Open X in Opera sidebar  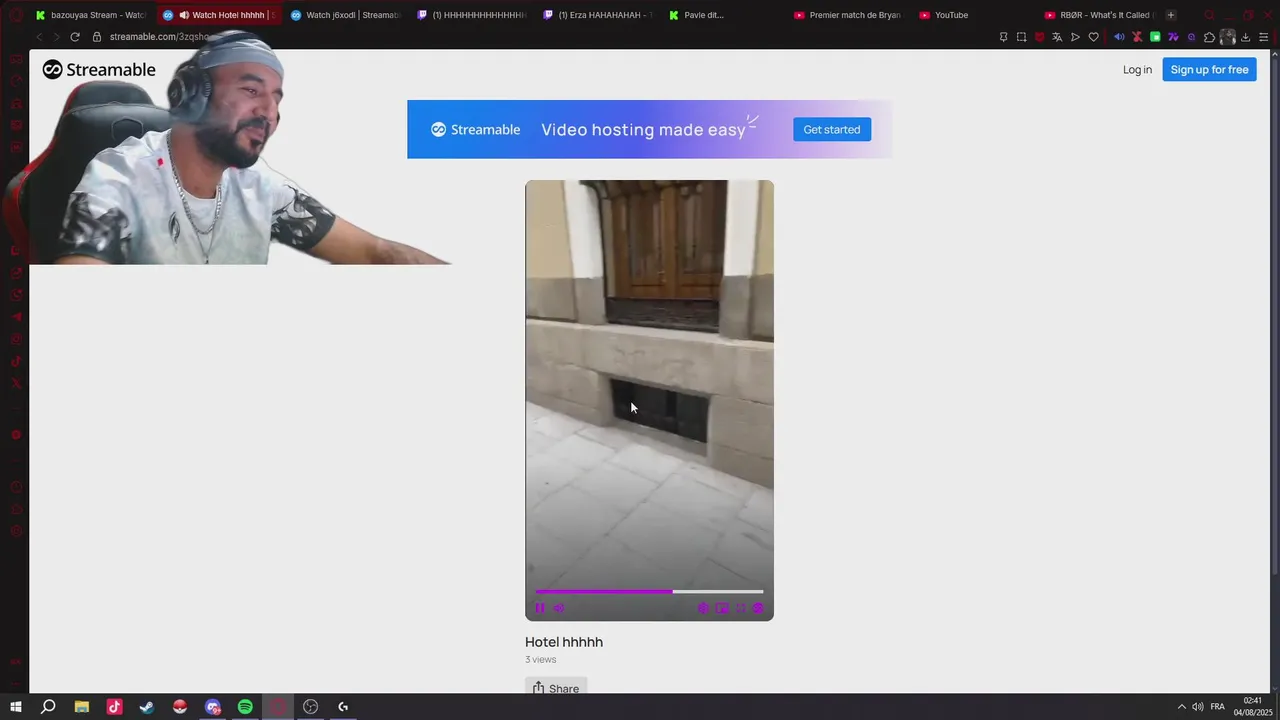tap(16, 383)
